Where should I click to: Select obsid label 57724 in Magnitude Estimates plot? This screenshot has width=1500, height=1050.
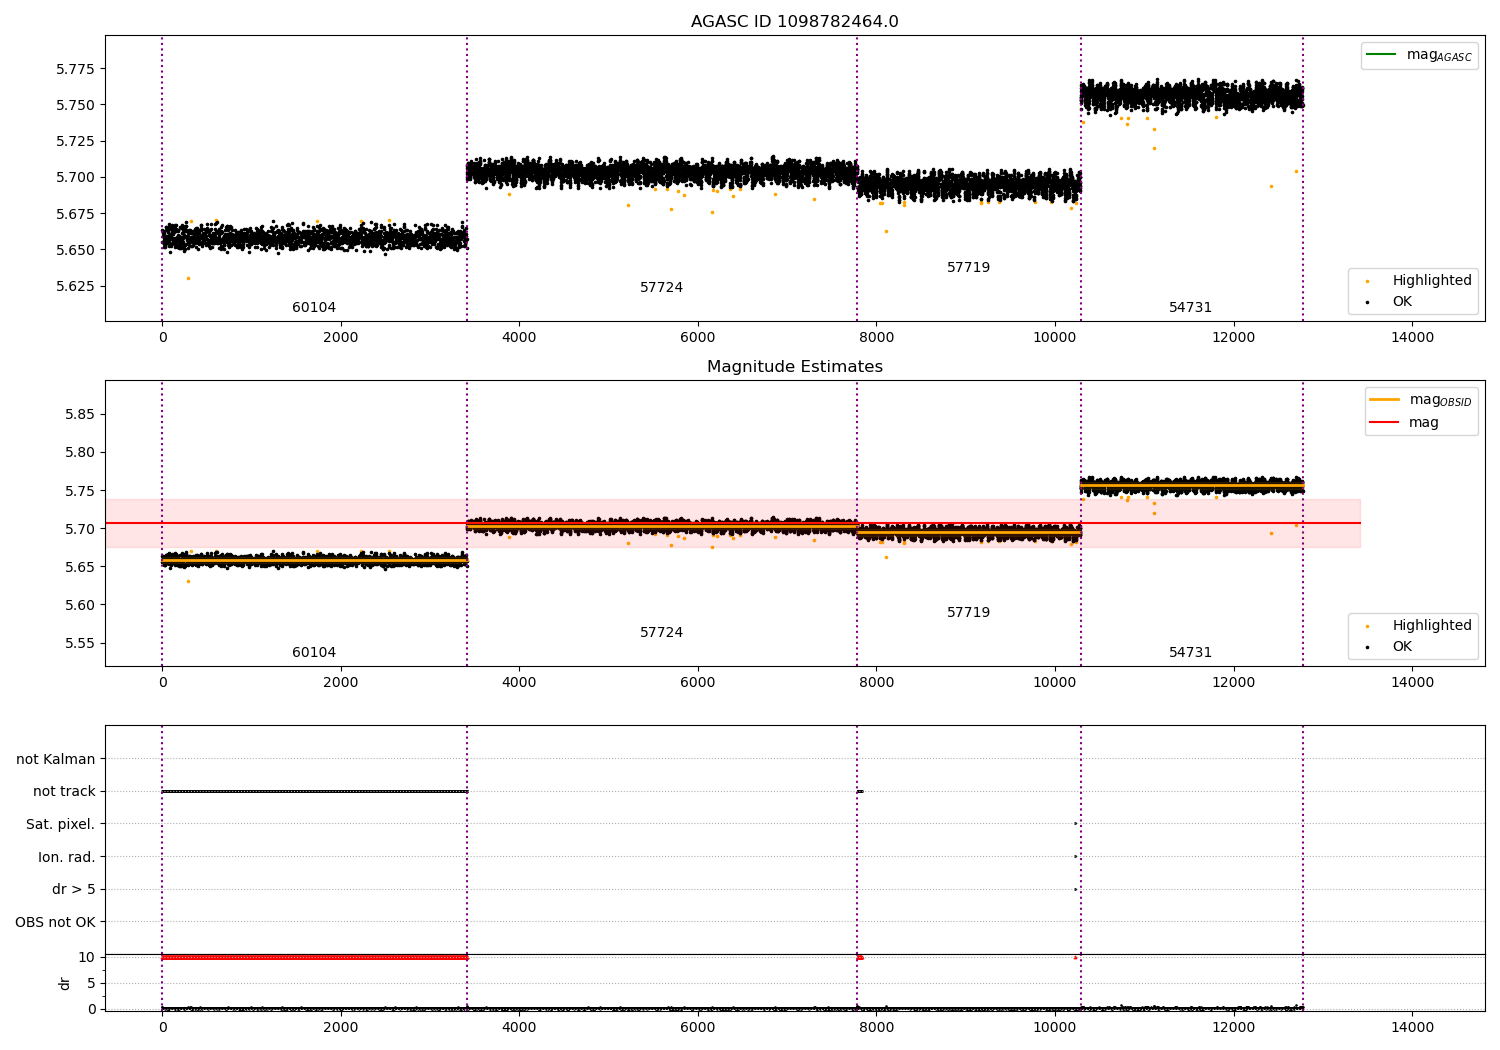(x=661, y=632)
